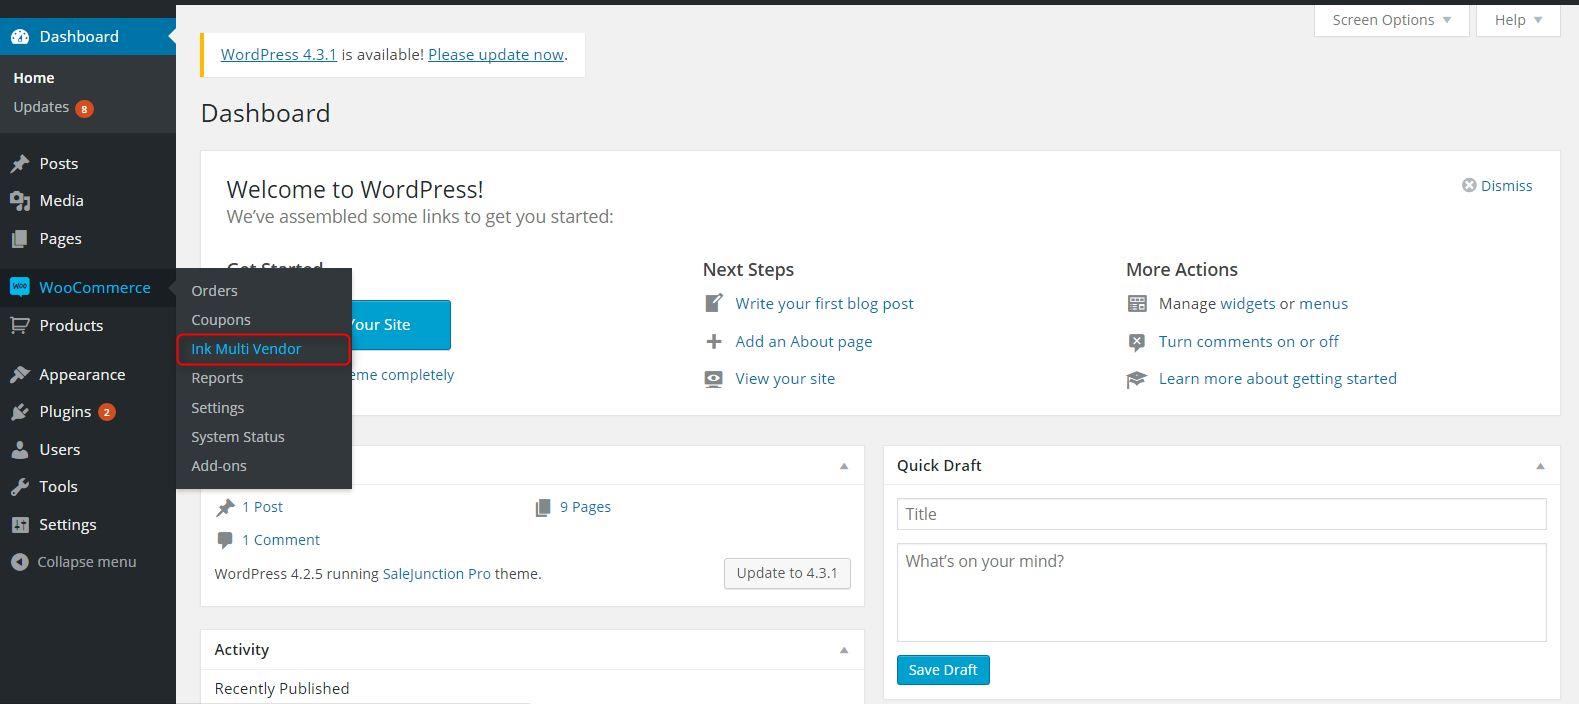The image size is (1579, 704).
Task: Open Add an About page link
Action: click(804, 342)
